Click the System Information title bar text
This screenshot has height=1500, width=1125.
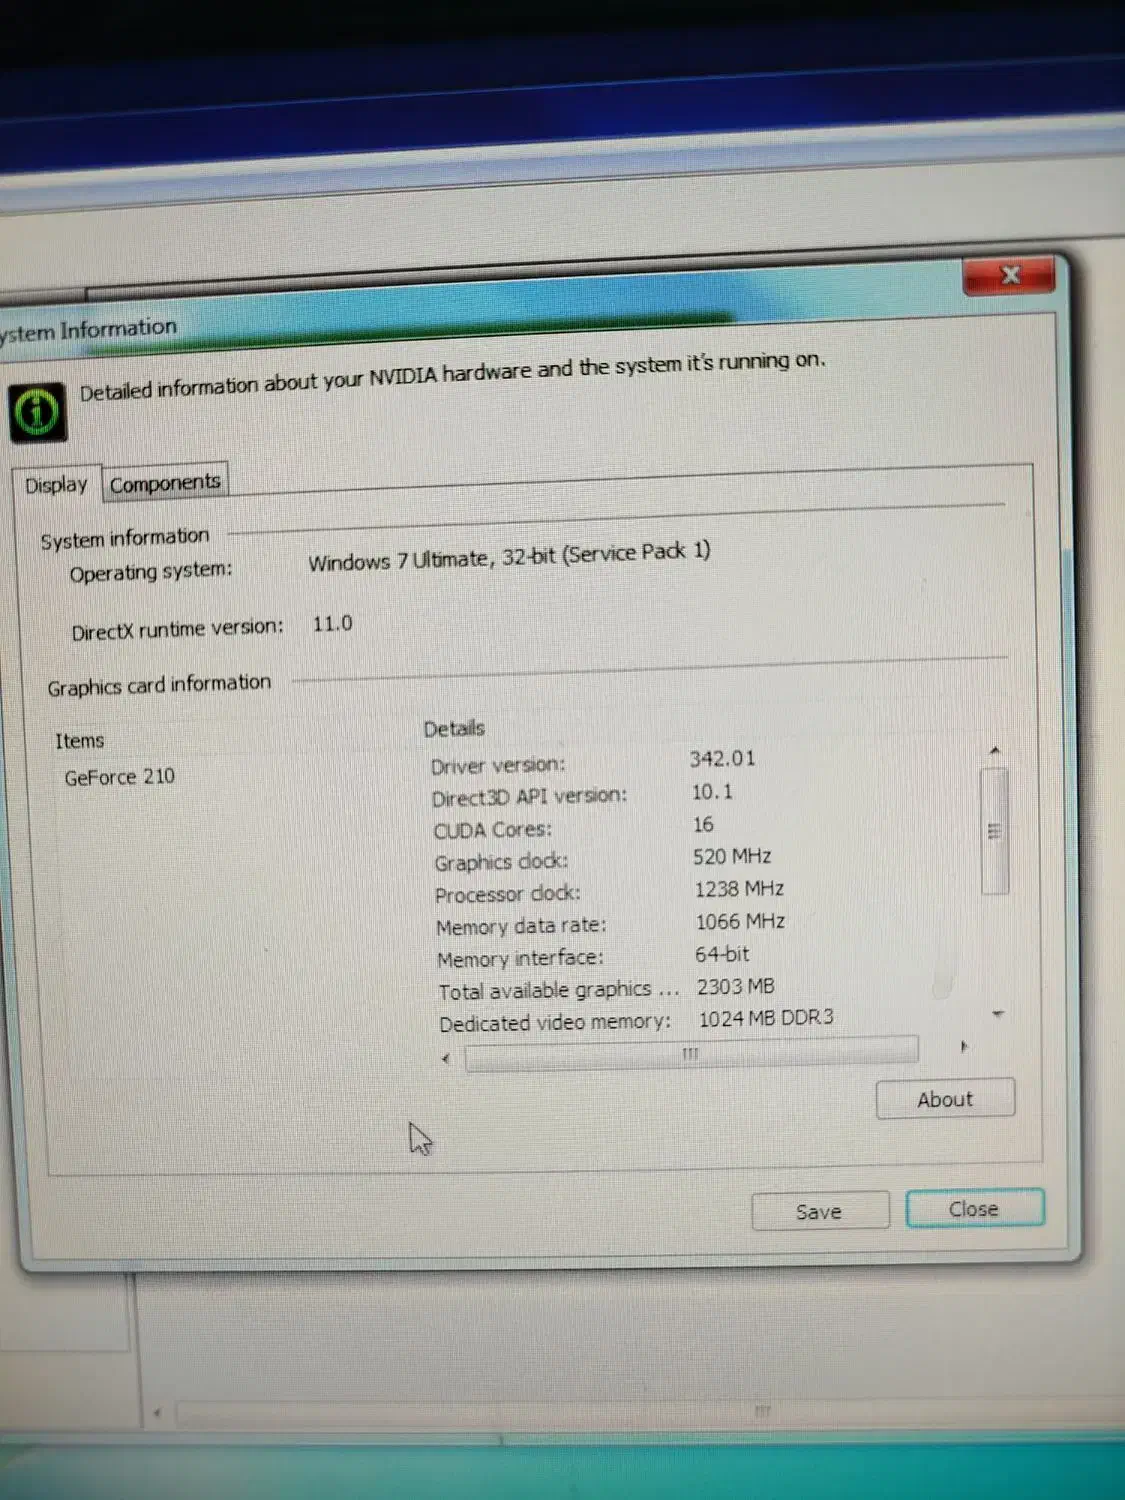pos(88,329)
